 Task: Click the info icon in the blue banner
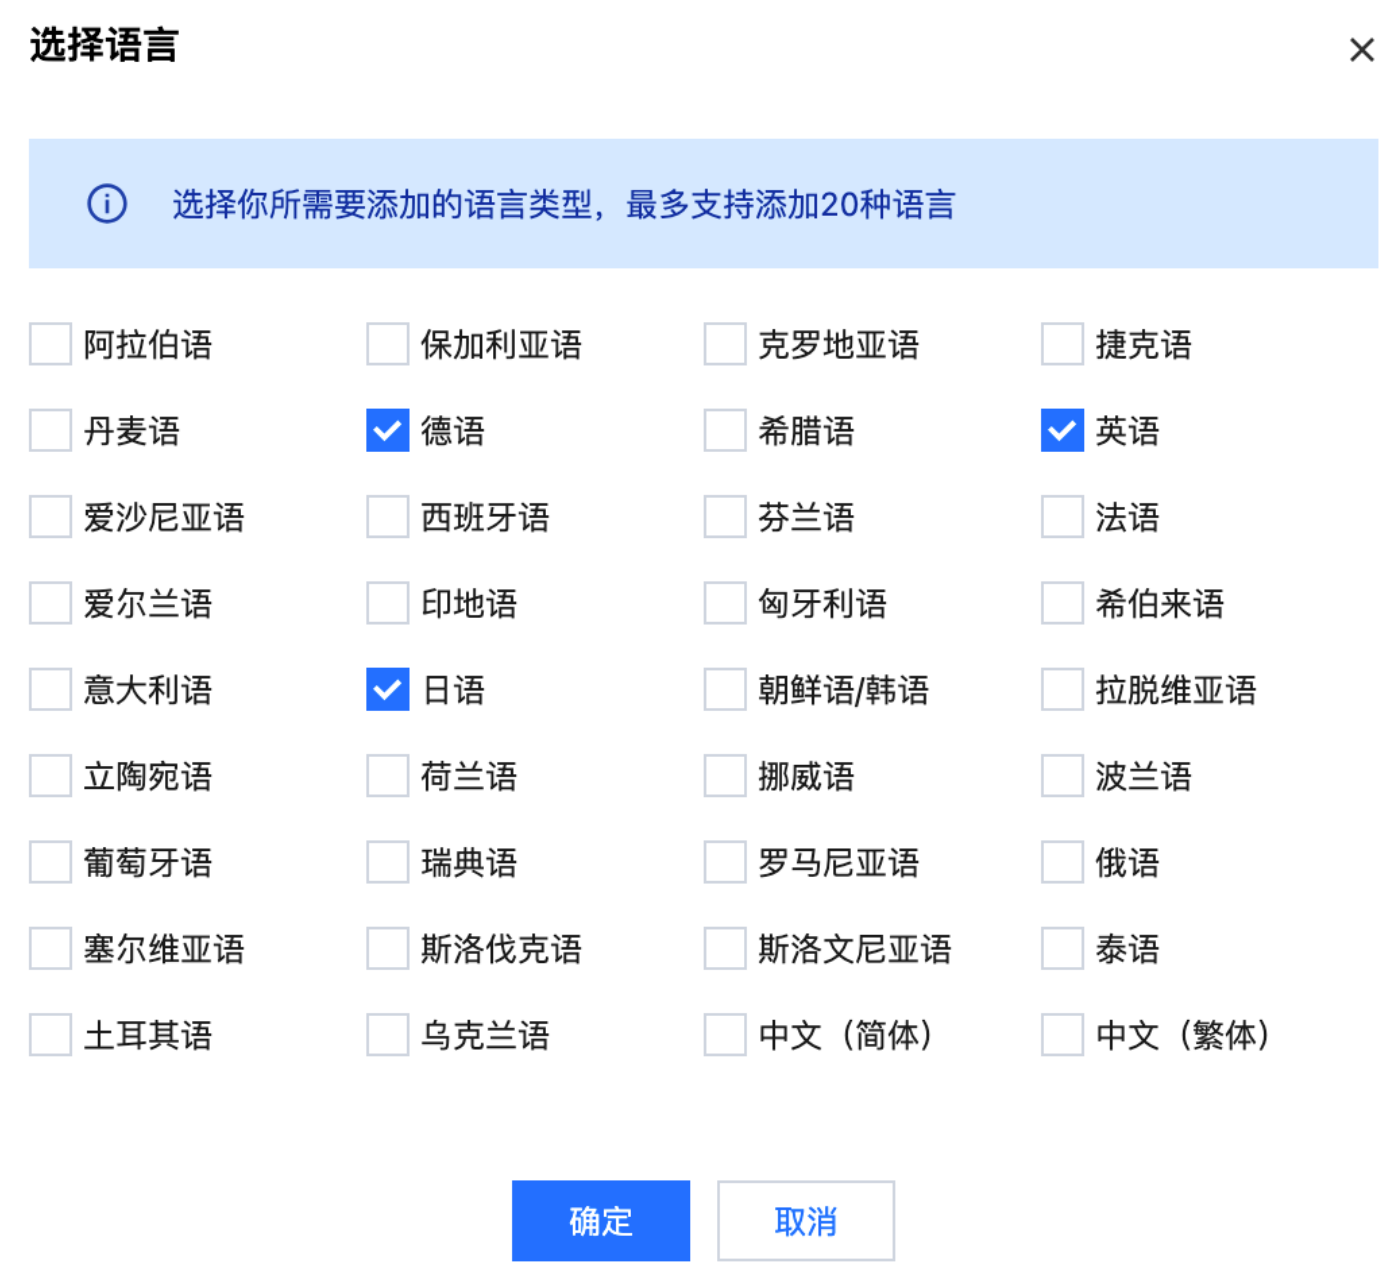point(107,204)
